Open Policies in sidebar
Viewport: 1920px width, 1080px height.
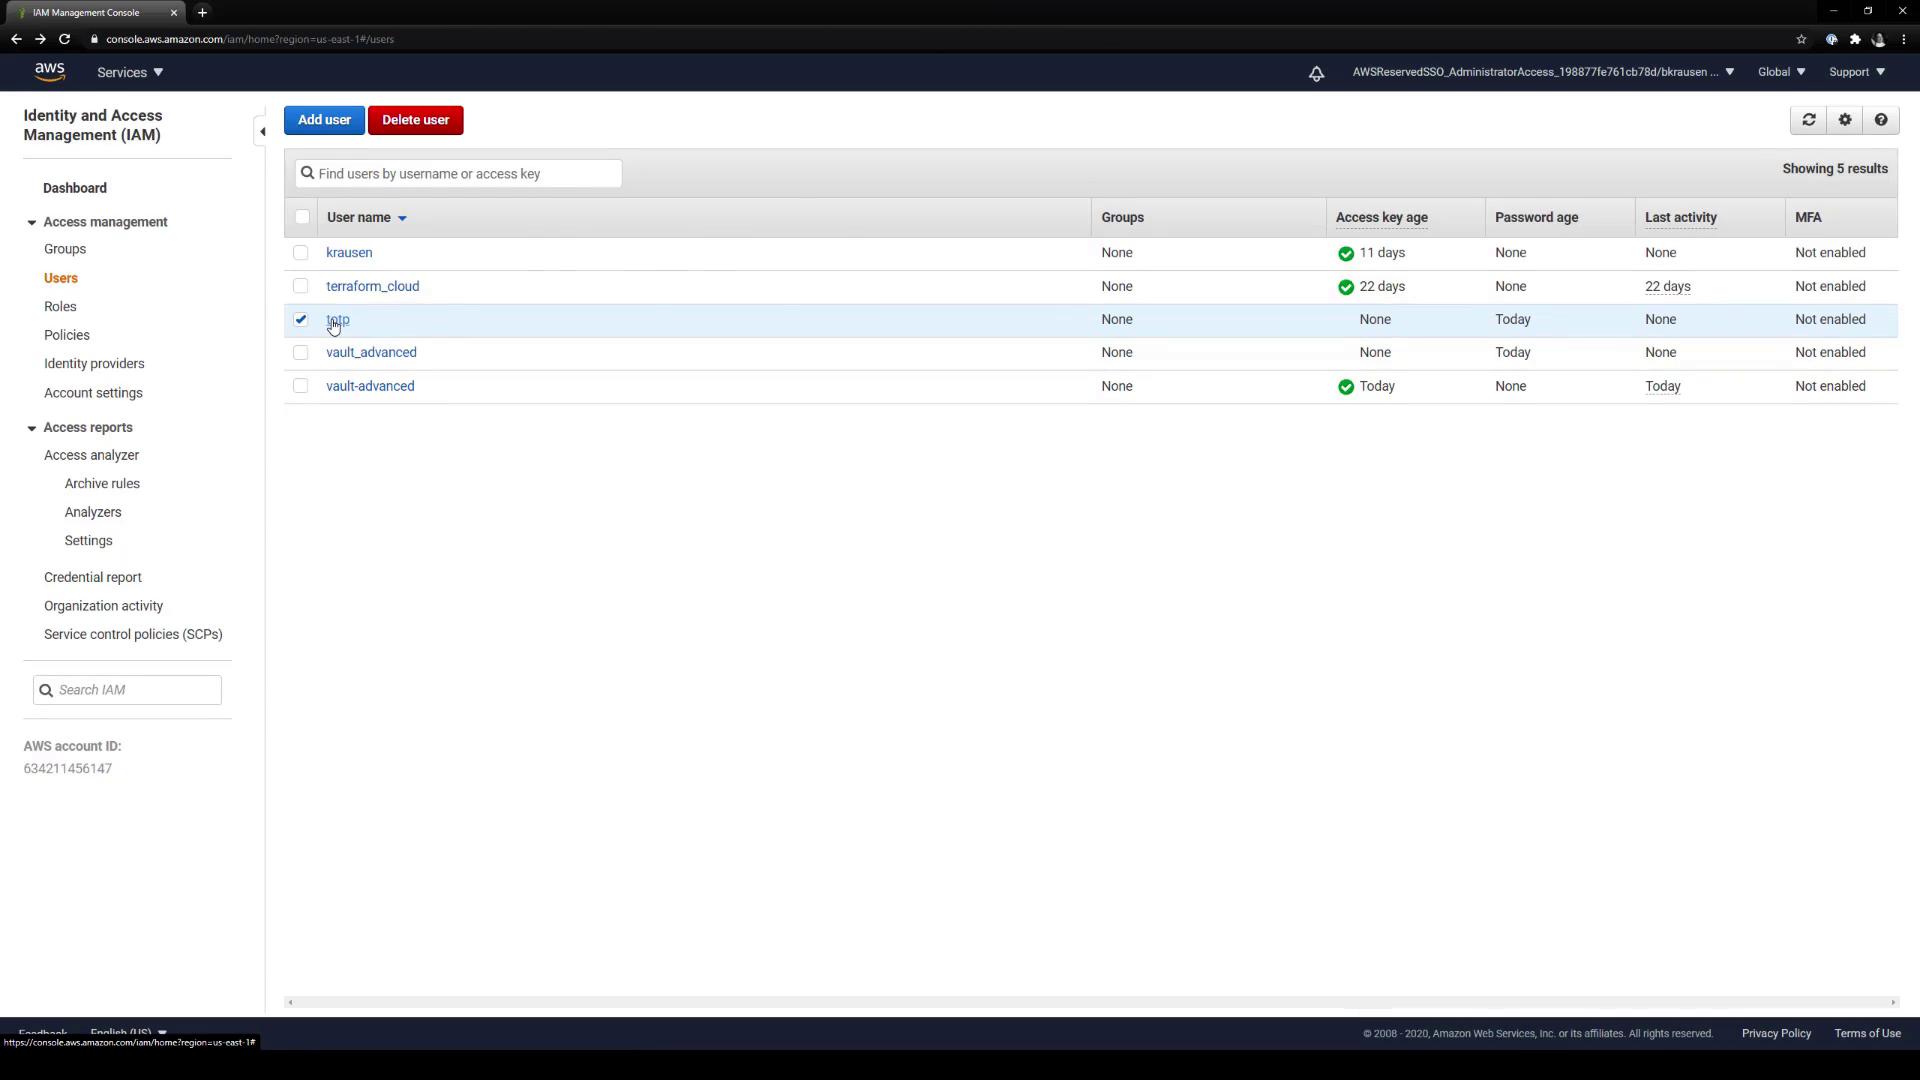coord(67,335)
